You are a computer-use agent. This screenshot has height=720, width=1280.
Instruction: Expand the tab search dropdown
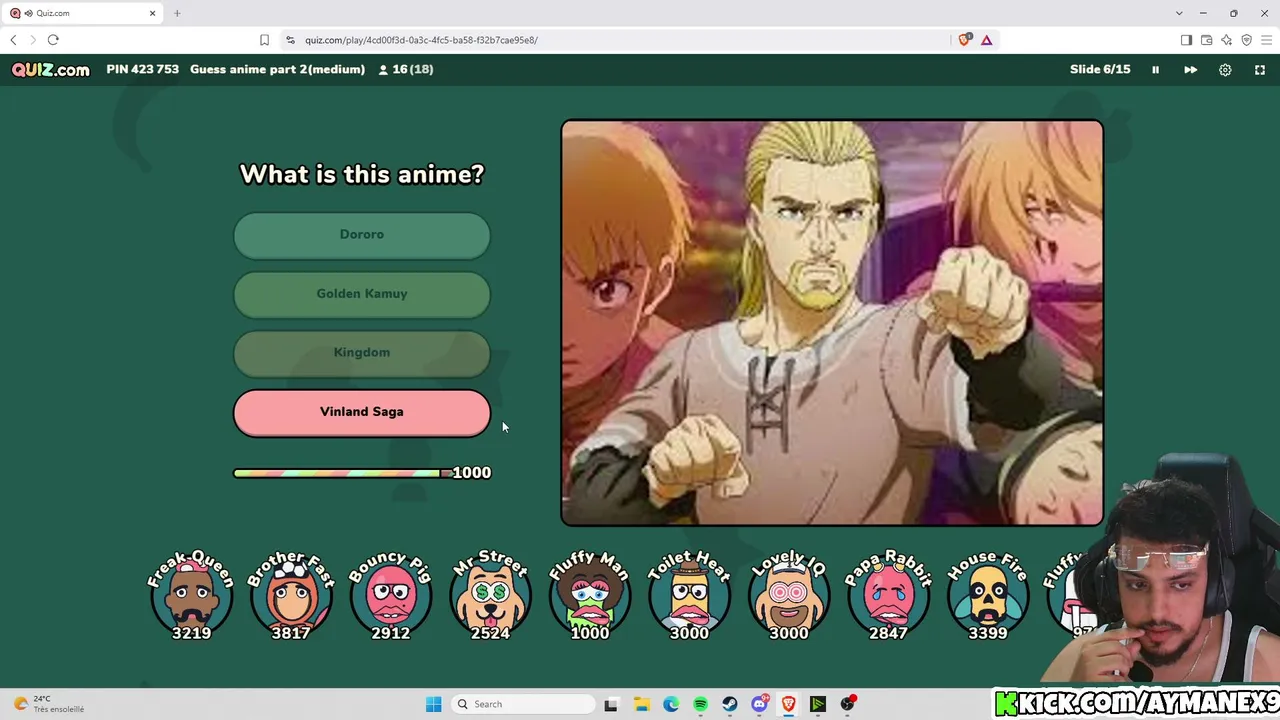tap(1179, 13)
